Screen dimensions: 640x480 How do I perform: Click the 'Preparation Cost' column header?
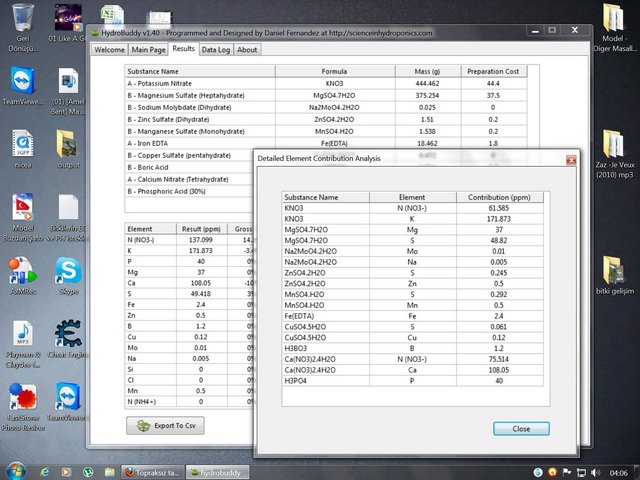pos(493,71)
